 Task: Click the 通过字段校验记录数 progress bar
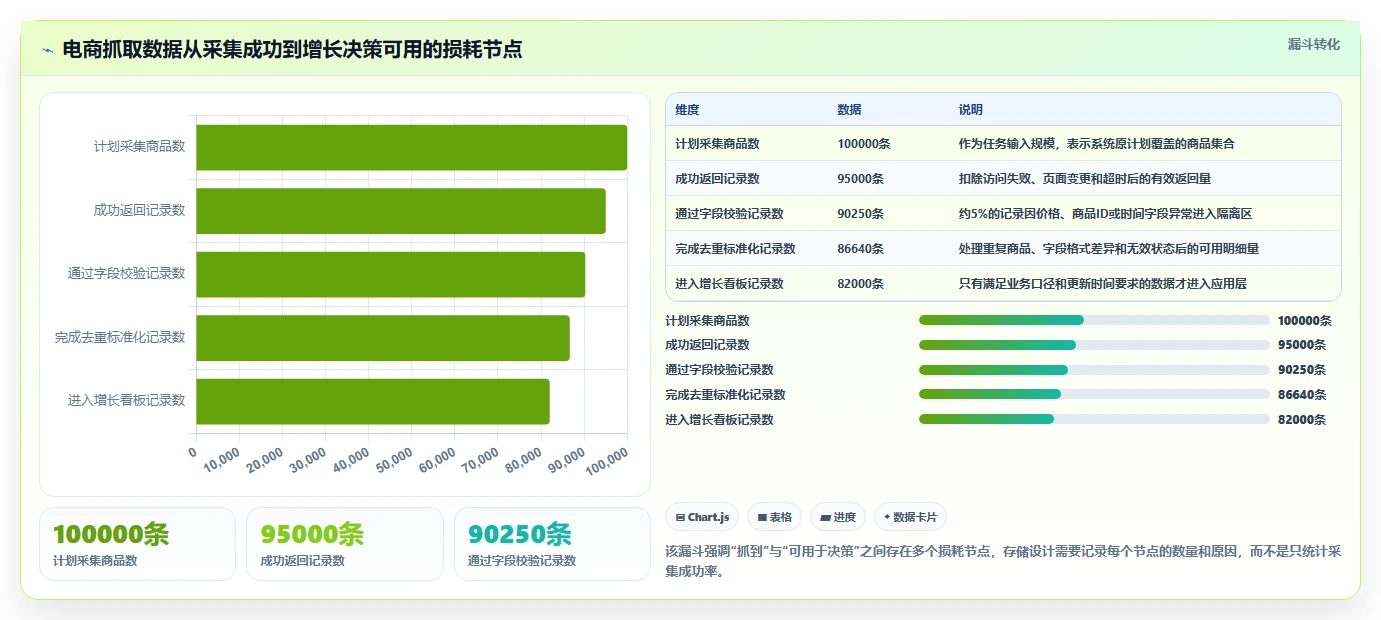click(x=1094, y=370)
